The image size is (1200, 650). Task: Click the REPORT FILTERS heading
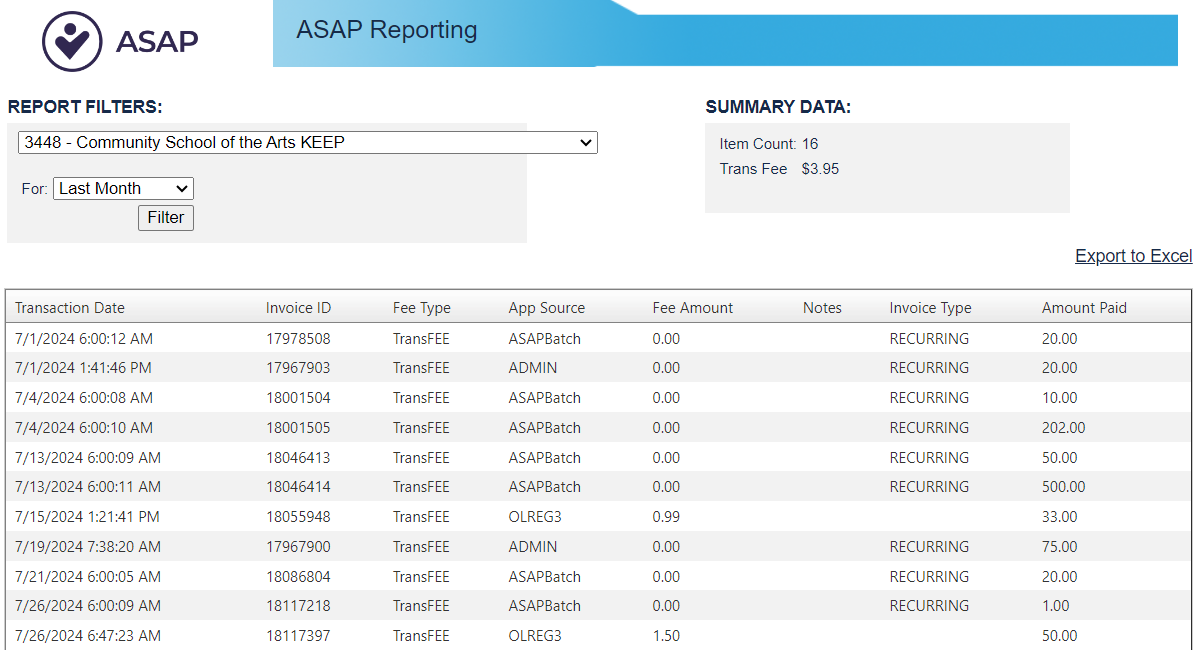pyautogui.click(x=85, y=107)
